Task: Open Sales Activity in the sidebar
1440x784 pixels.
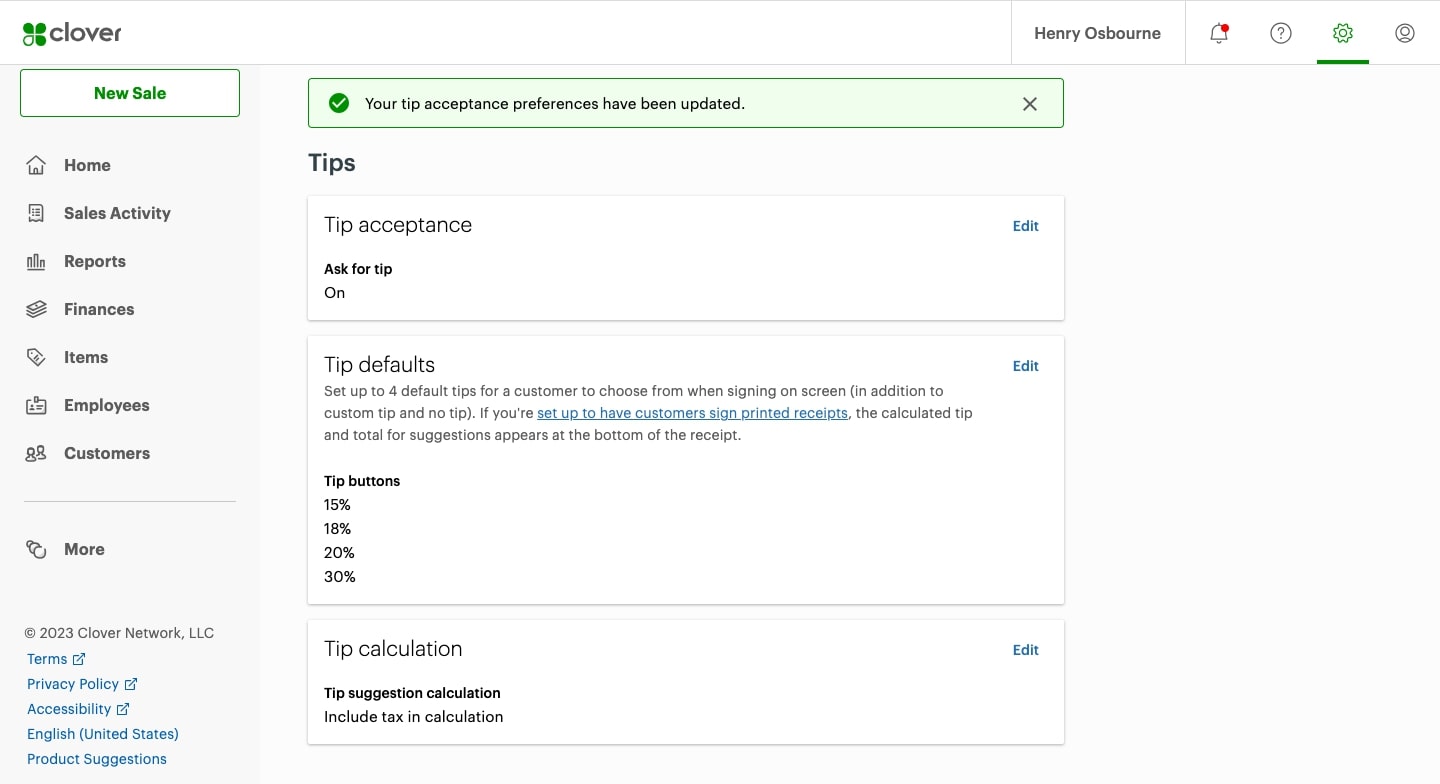Action: (x=117, y=213)
